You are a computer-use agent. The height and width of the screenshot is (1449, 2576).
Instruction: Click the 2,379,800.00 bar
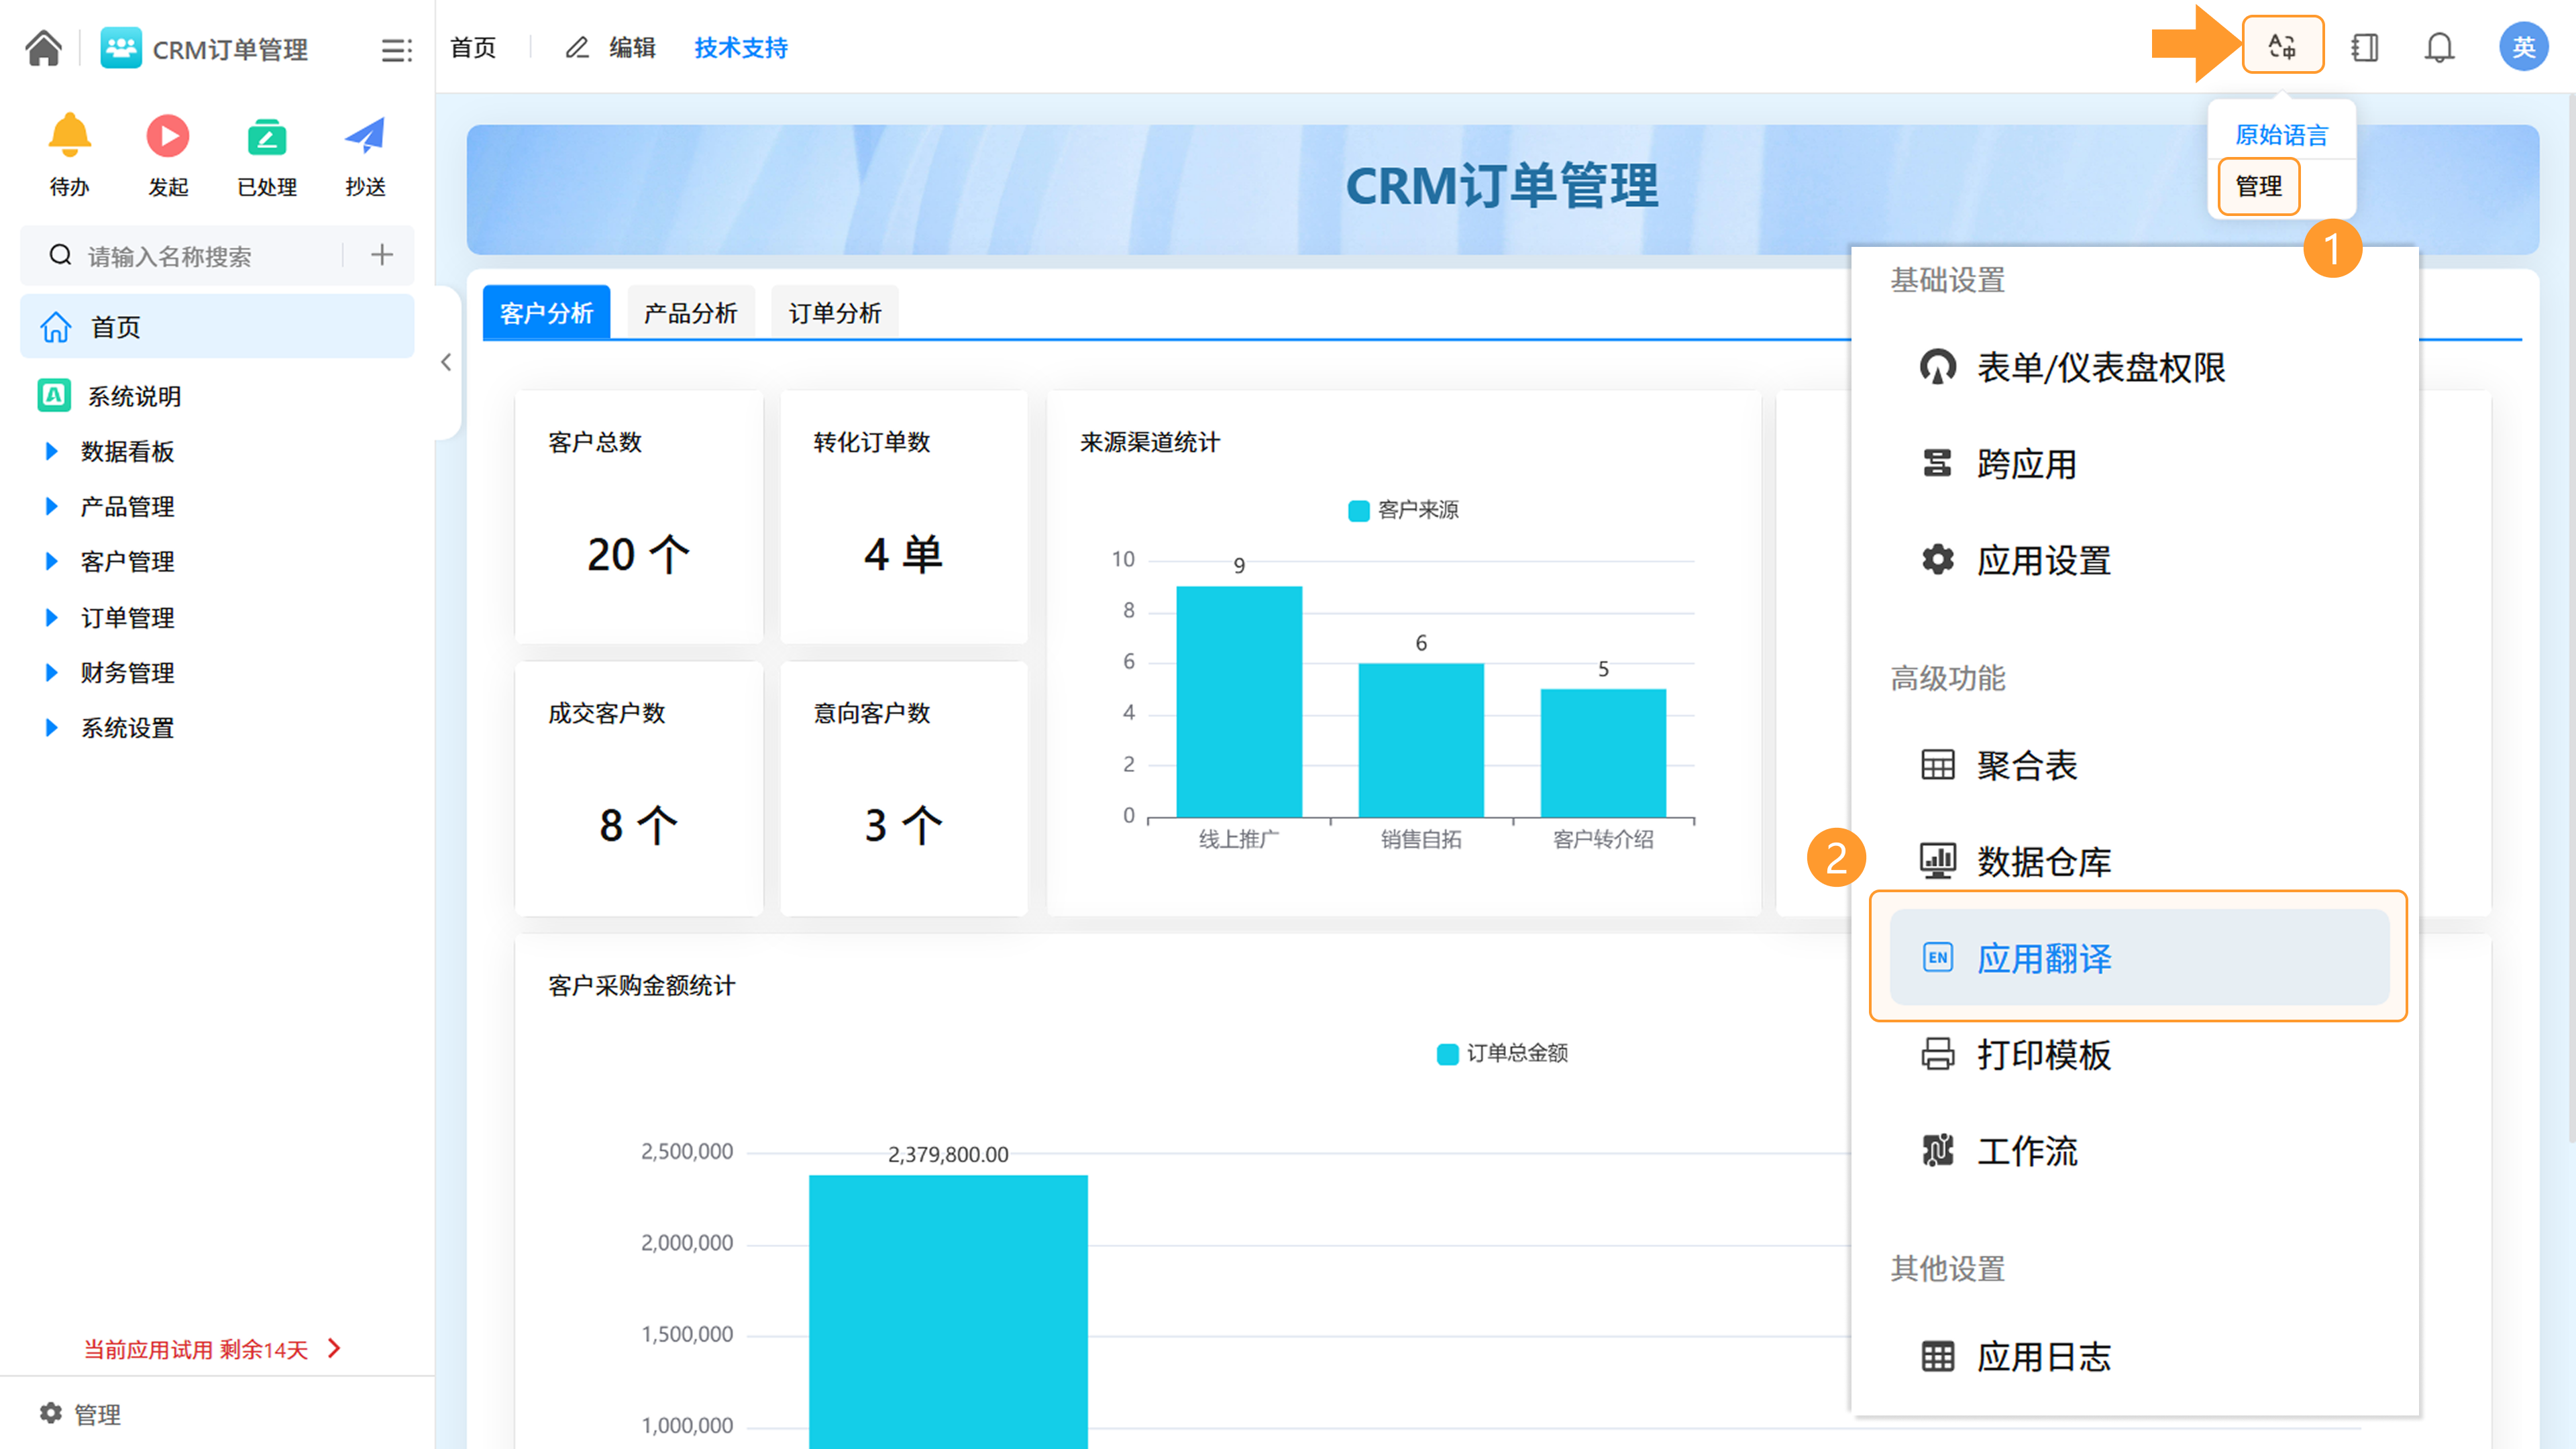(x=948, y=1311)
